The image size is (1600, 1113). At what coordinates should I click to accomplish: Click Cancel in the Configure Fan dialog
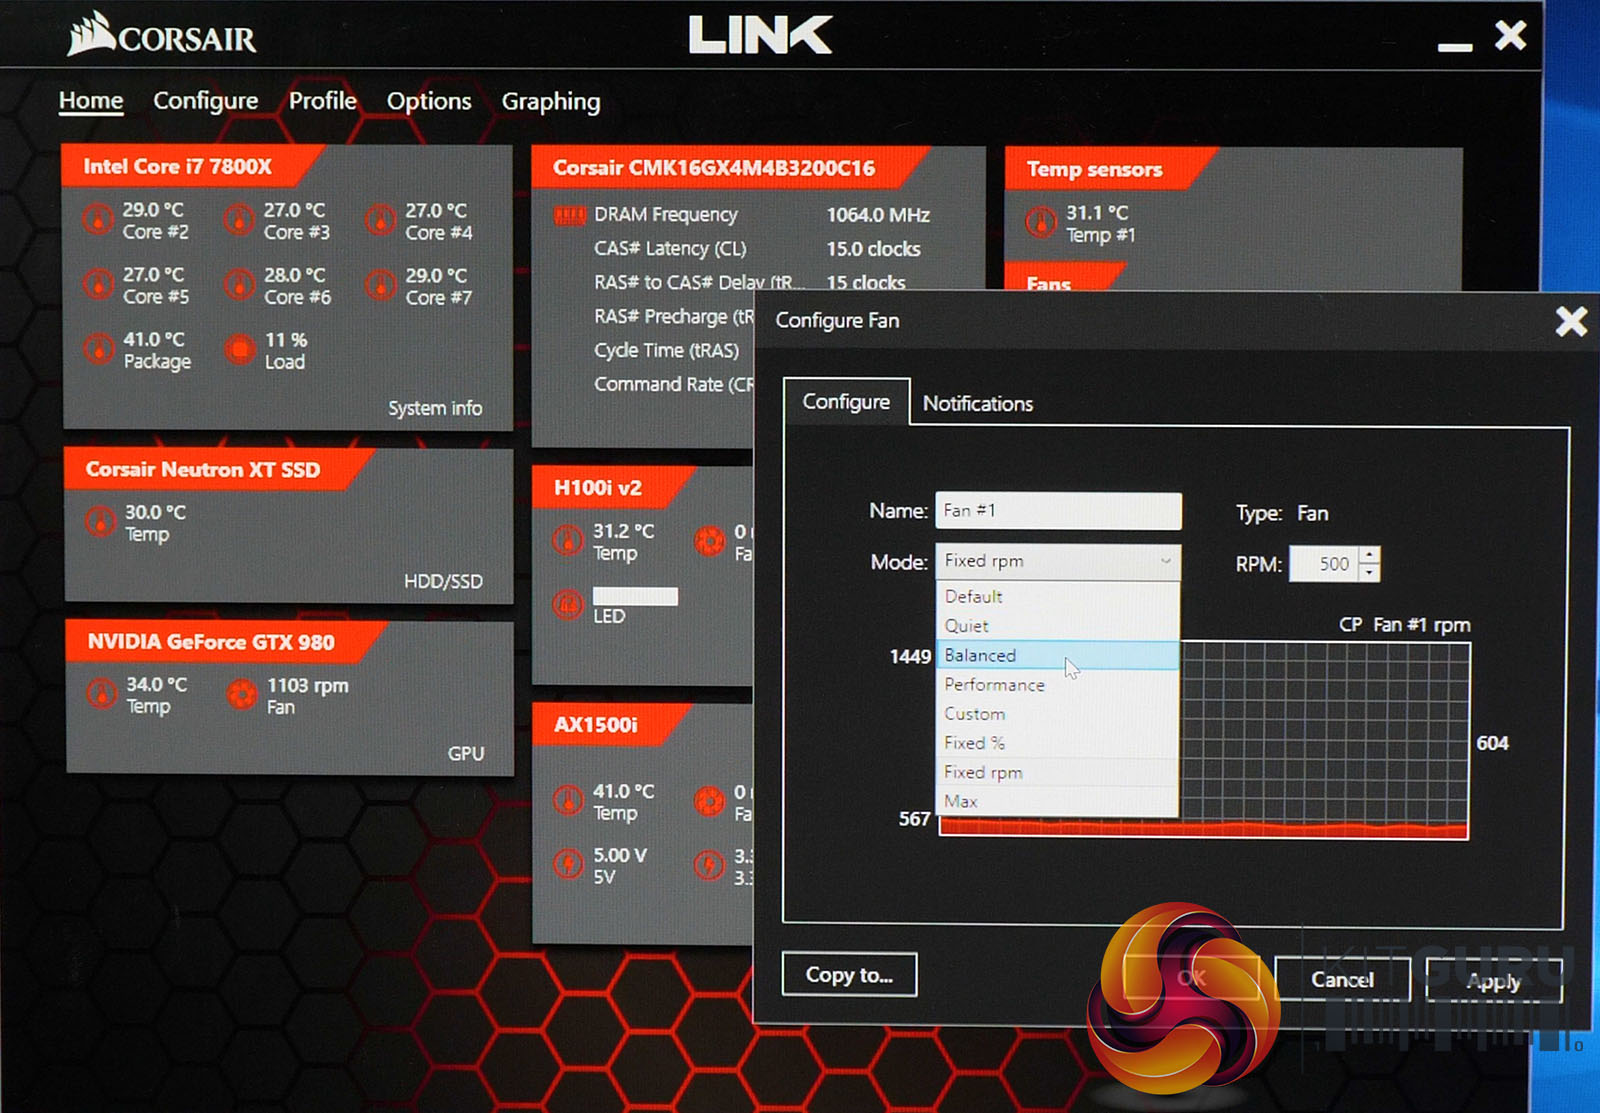tap(1342, 979)
